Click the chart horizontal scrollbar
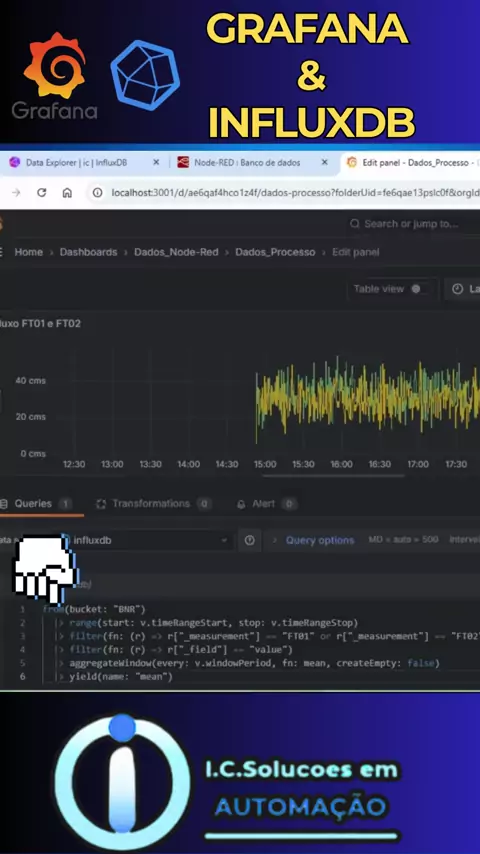This screenshot has height=854, width=480. [333, 475]
